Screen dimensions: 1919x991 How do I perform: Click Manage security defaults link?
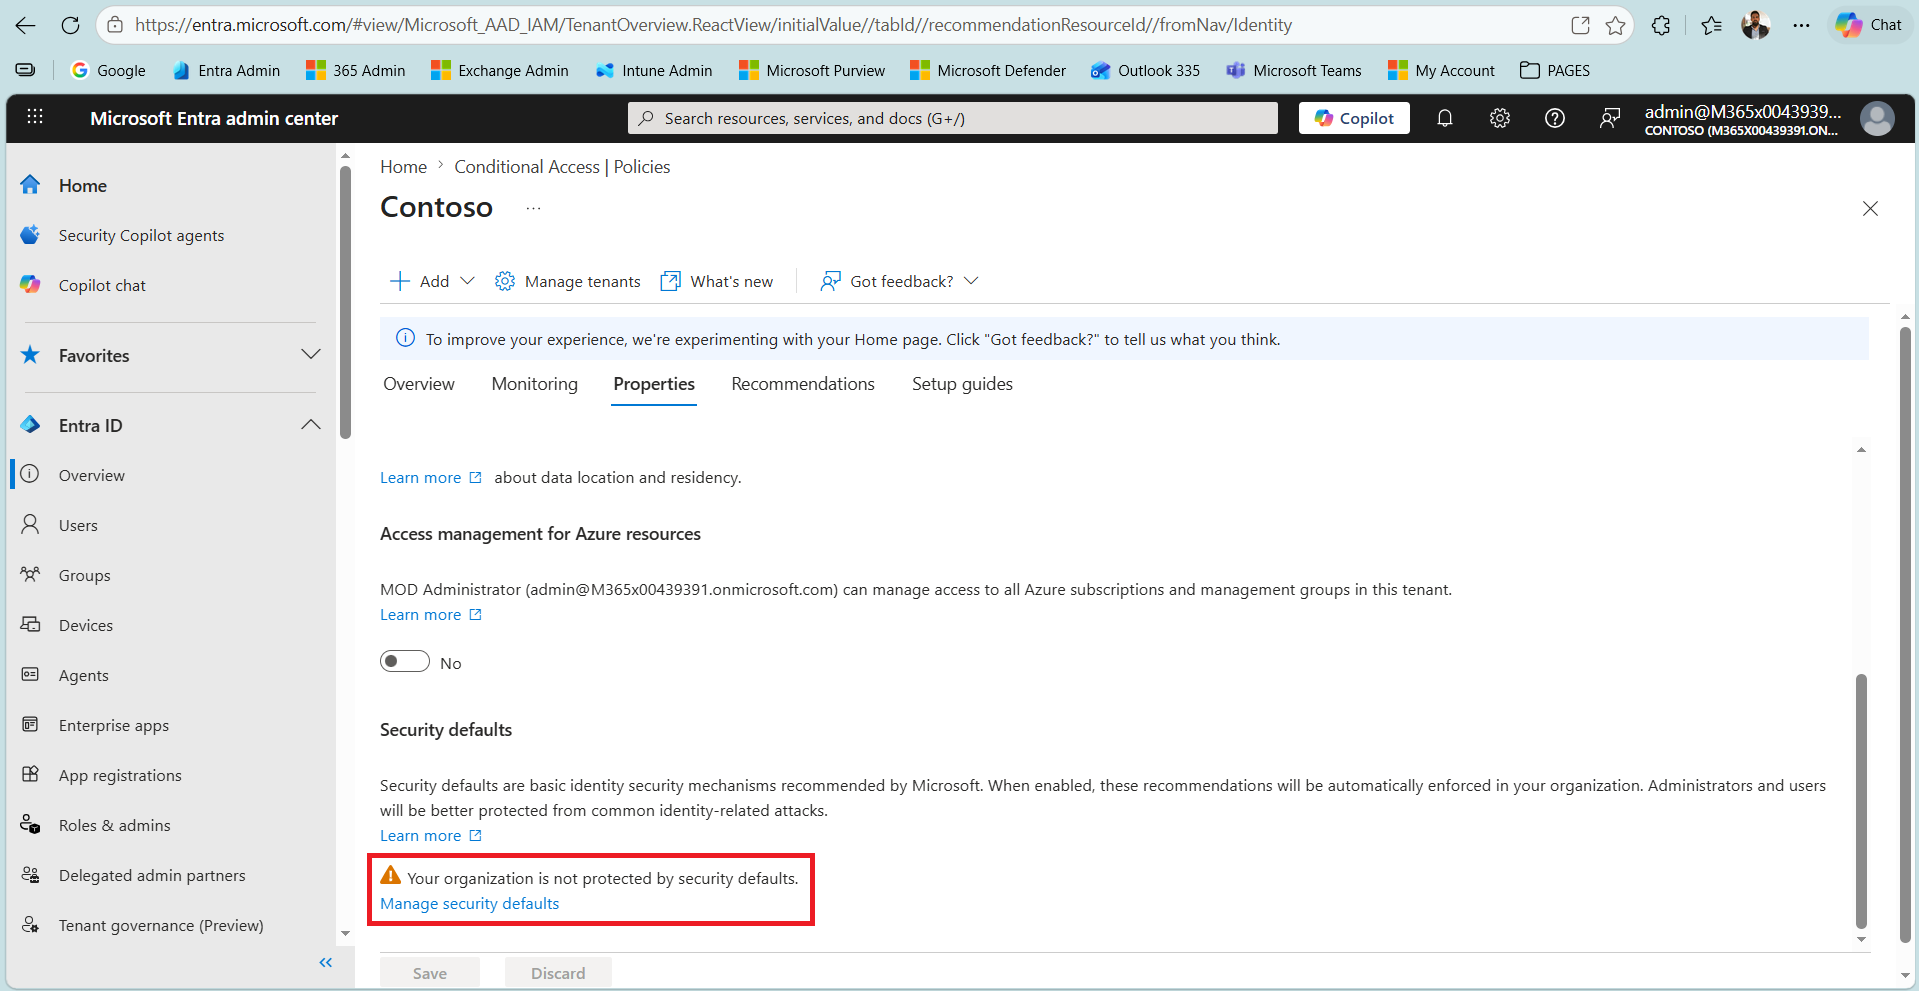pos(469,904)
